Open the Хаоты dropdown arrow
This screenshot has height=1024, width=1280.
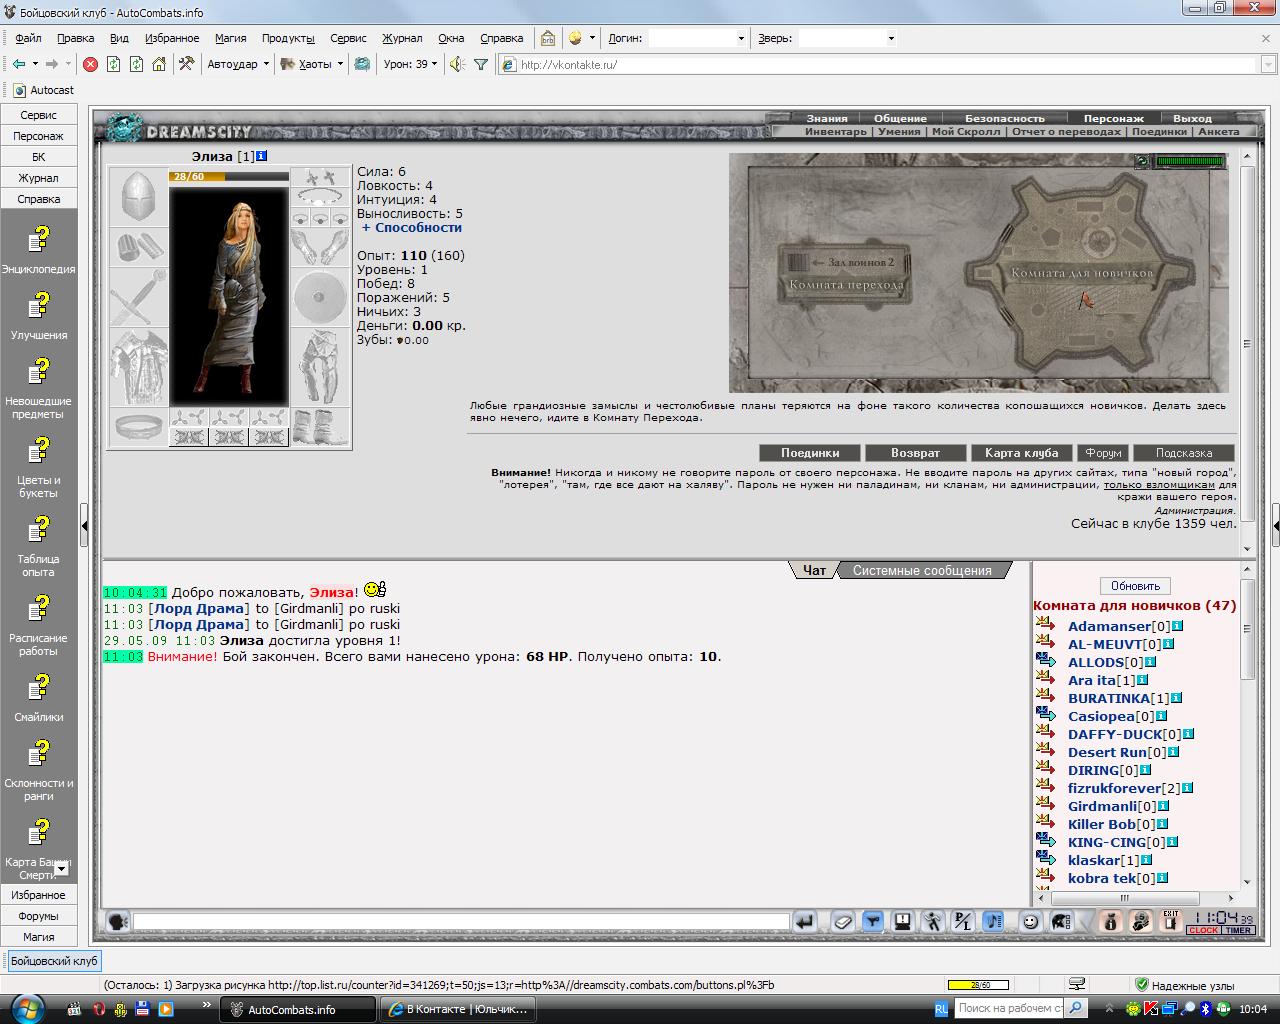click(x=340, y=64)
